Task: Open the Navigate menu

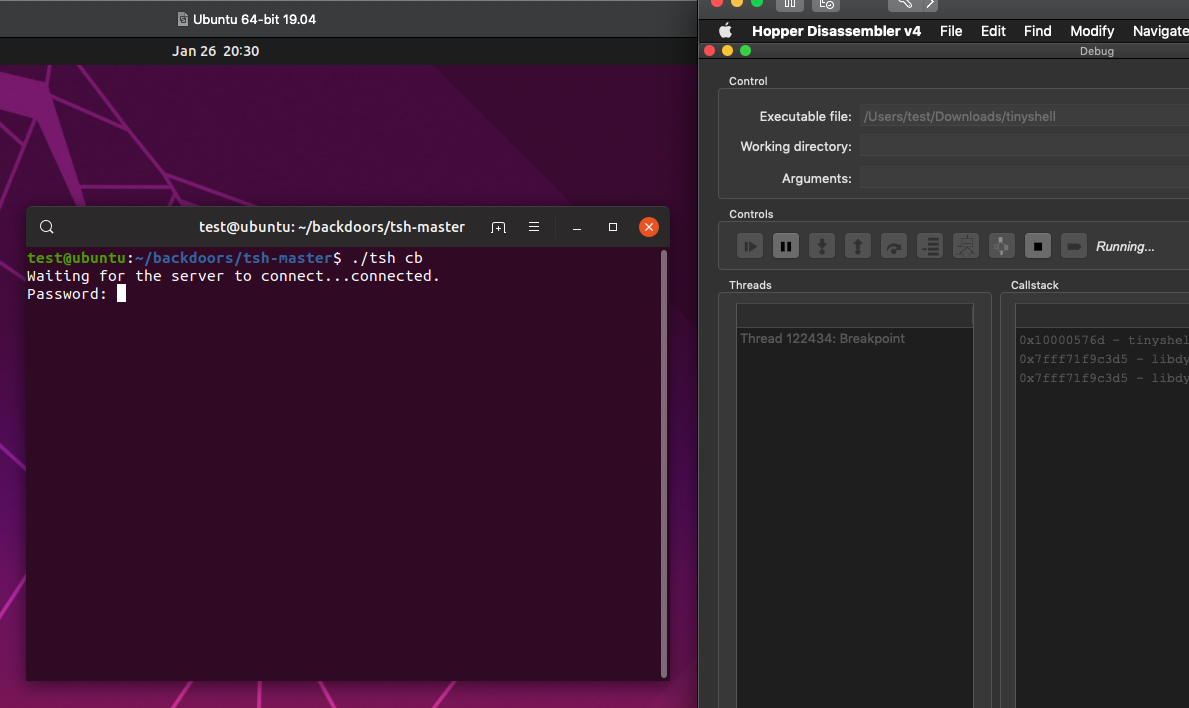Action: coord(1160,31)
